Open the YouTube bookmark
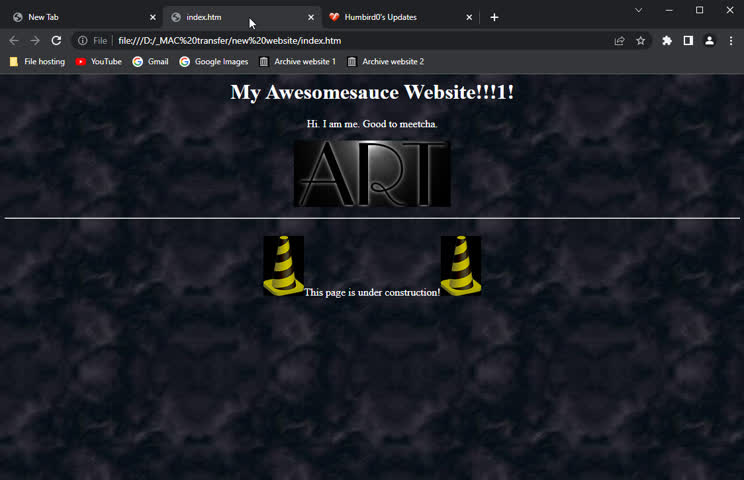This screenshot has width=744, height=480. 98,62
